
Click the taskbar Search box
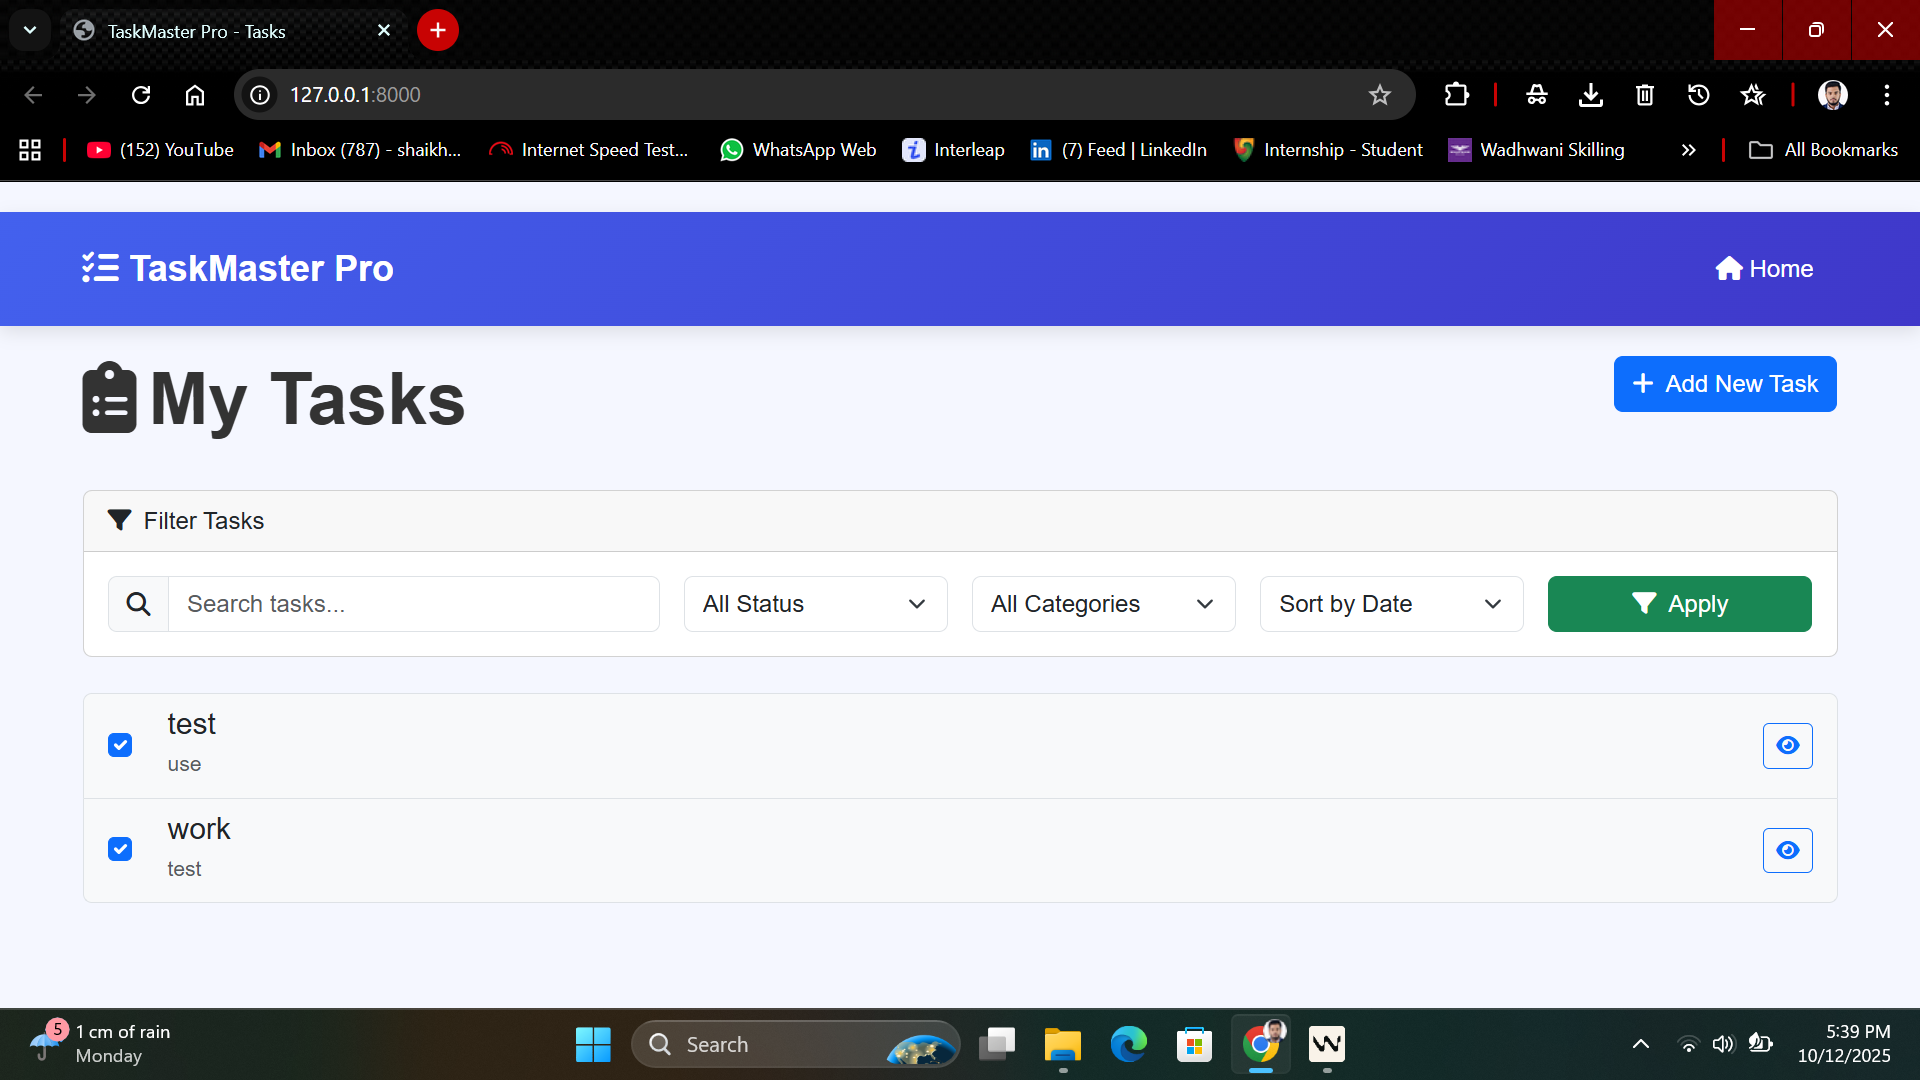pos(796,1045)
